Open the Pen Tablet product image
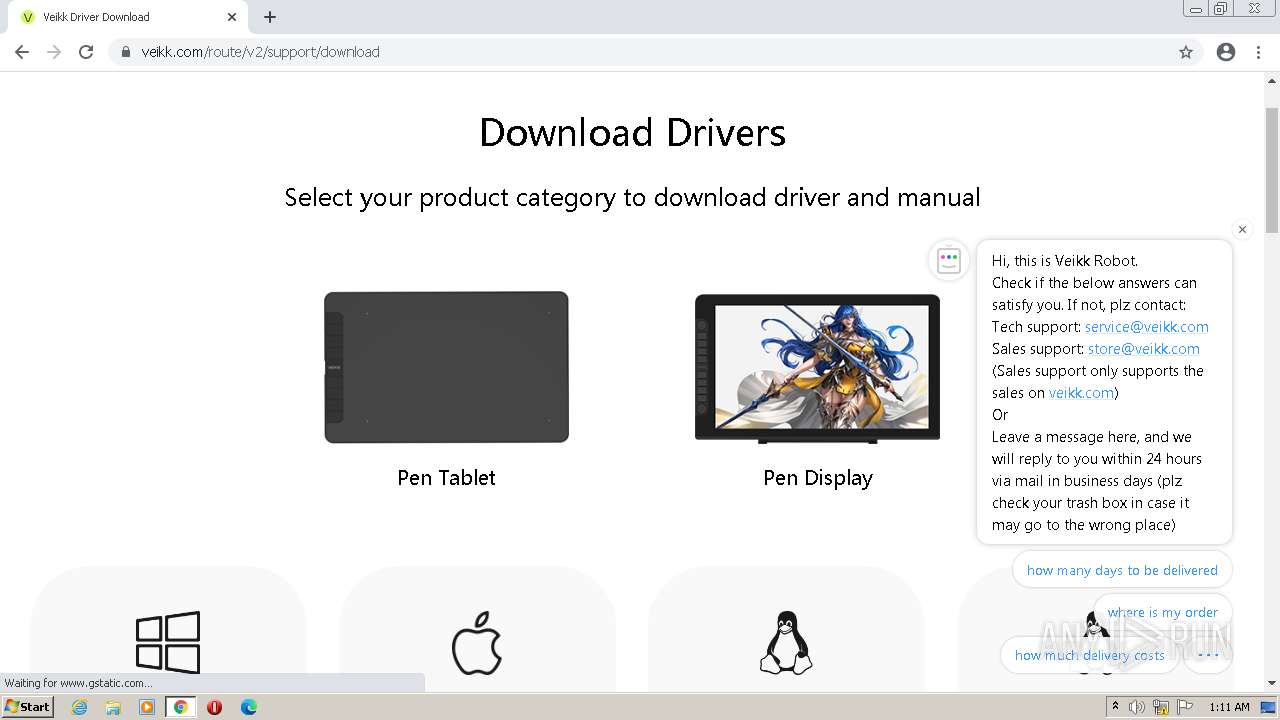Viewport: 1280px width, 720px height. point(446,367)
